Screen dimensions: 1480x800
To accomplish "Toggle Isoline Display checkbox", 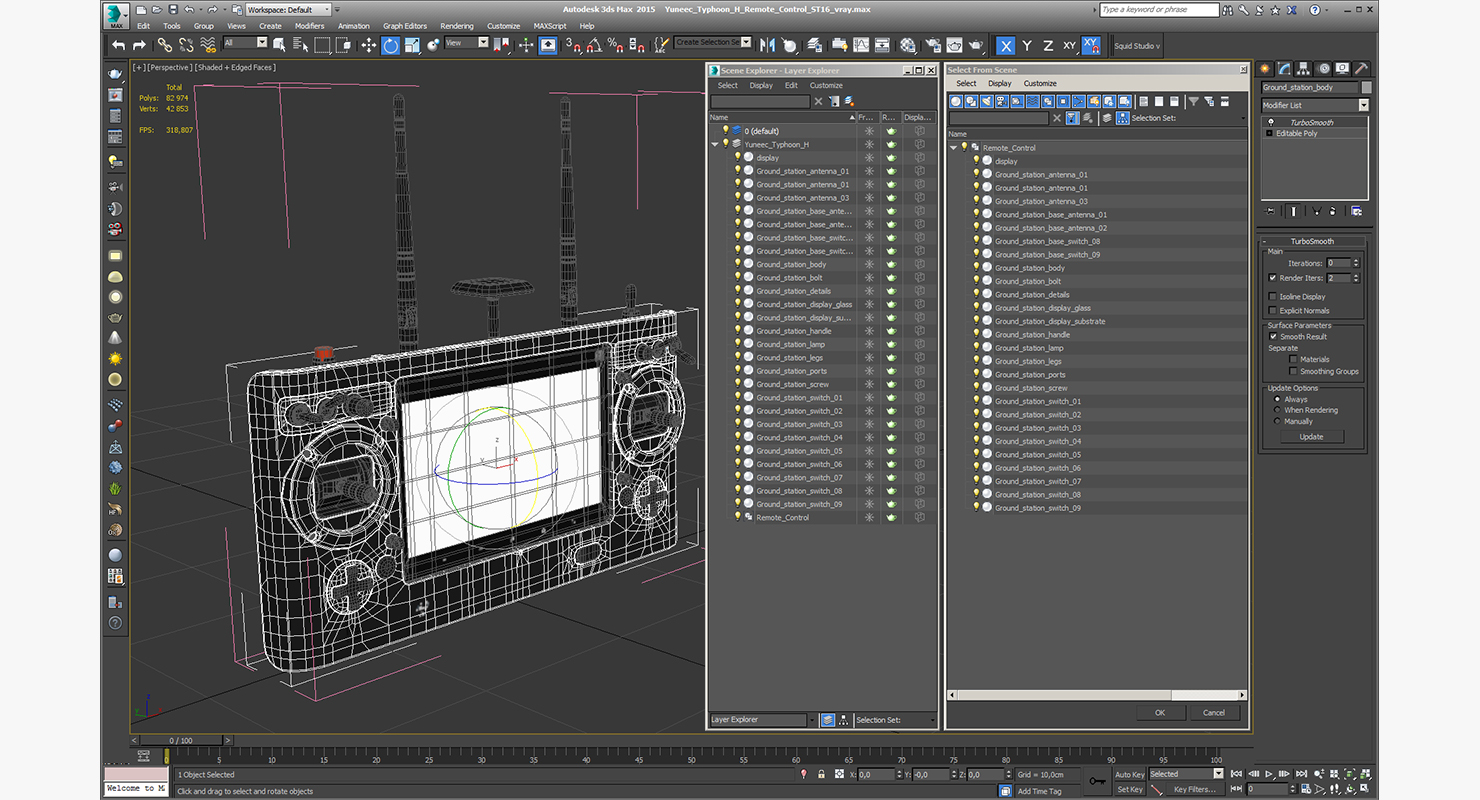I will click(x=1272, y=296).
